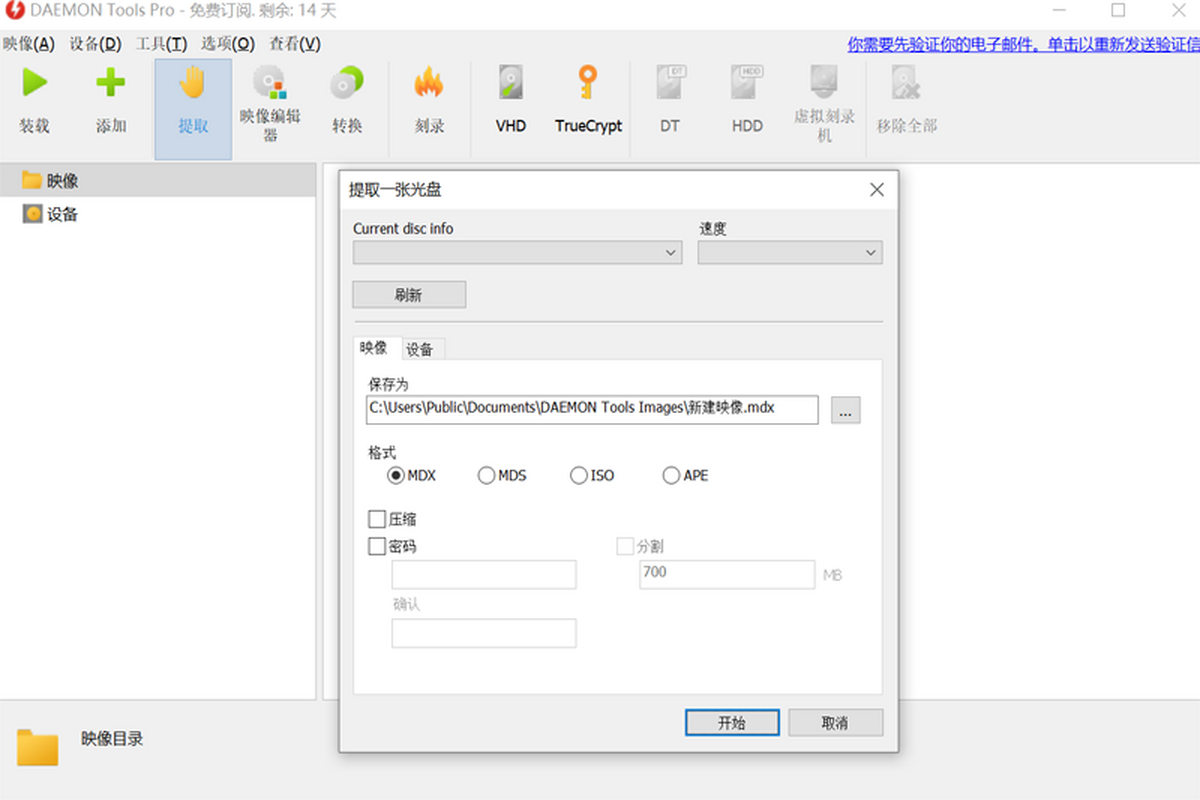Screen dimensions: 1200x800
Task: Open the Tools (工具) menu
Action: pyautogui.click(x=161, y=44)
